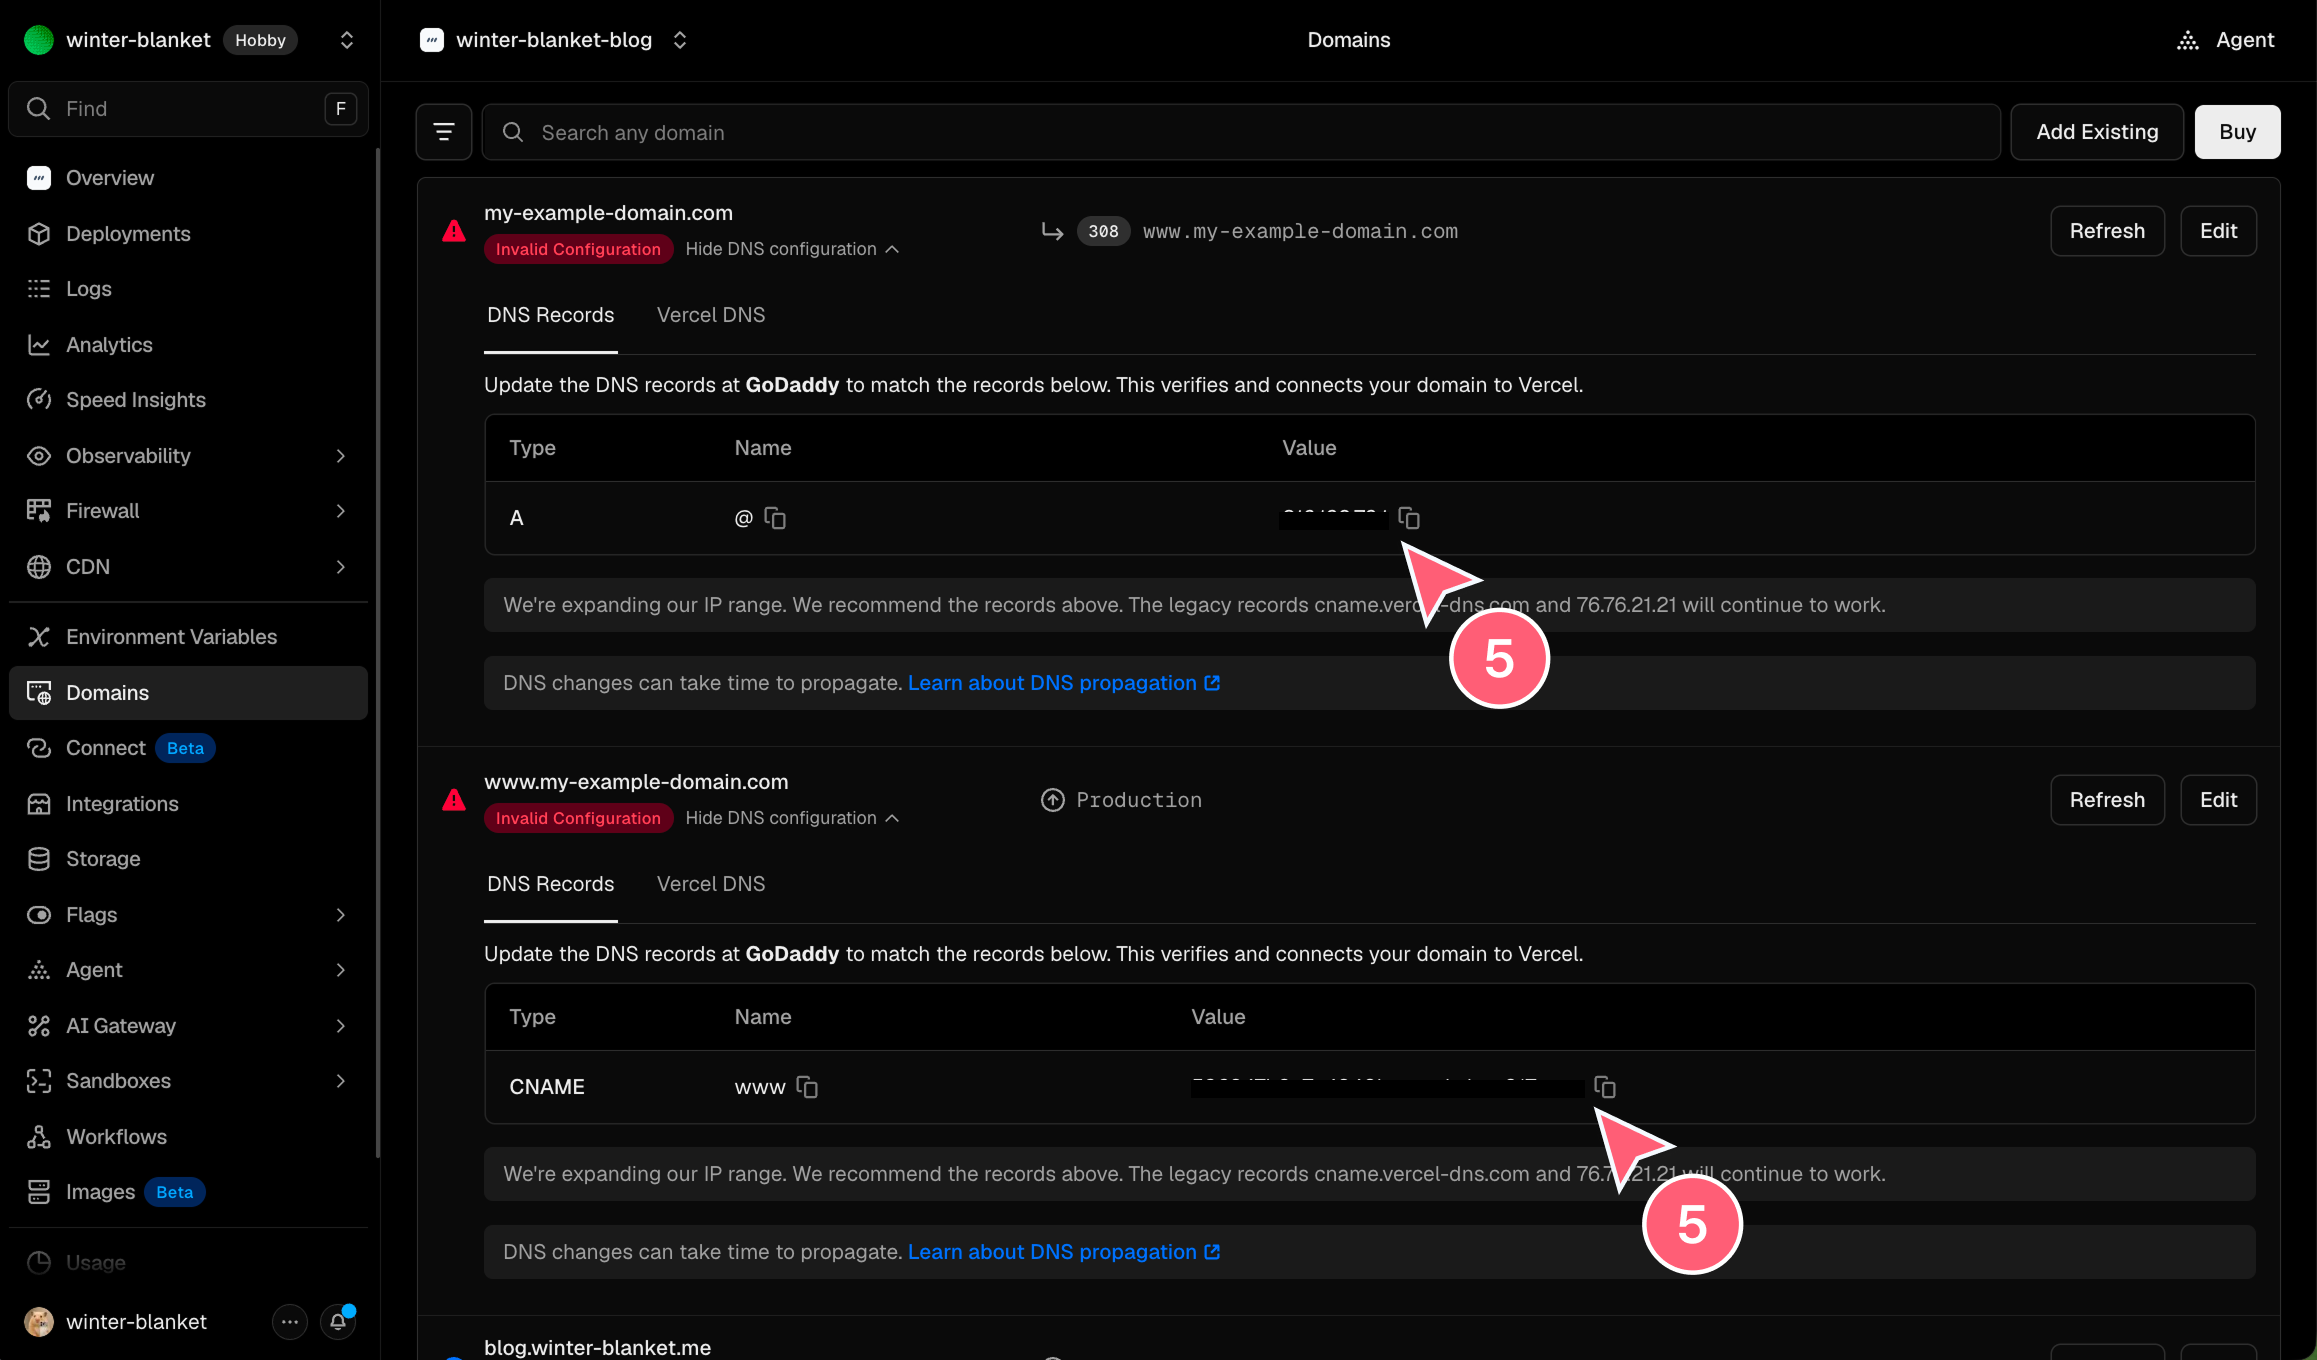Open notifications bell in sidebar footer
This screenshot has height=1360, width=2317.
pyautogui.click(x=338, y=1322)
